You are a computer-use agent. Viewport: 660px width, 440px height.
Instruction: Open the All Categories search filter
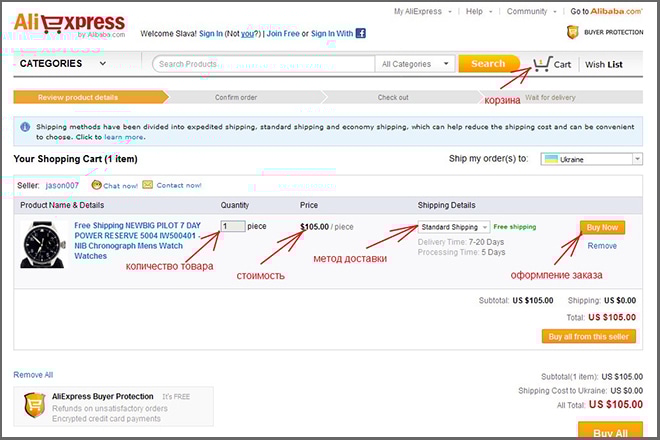click(415, 64)
